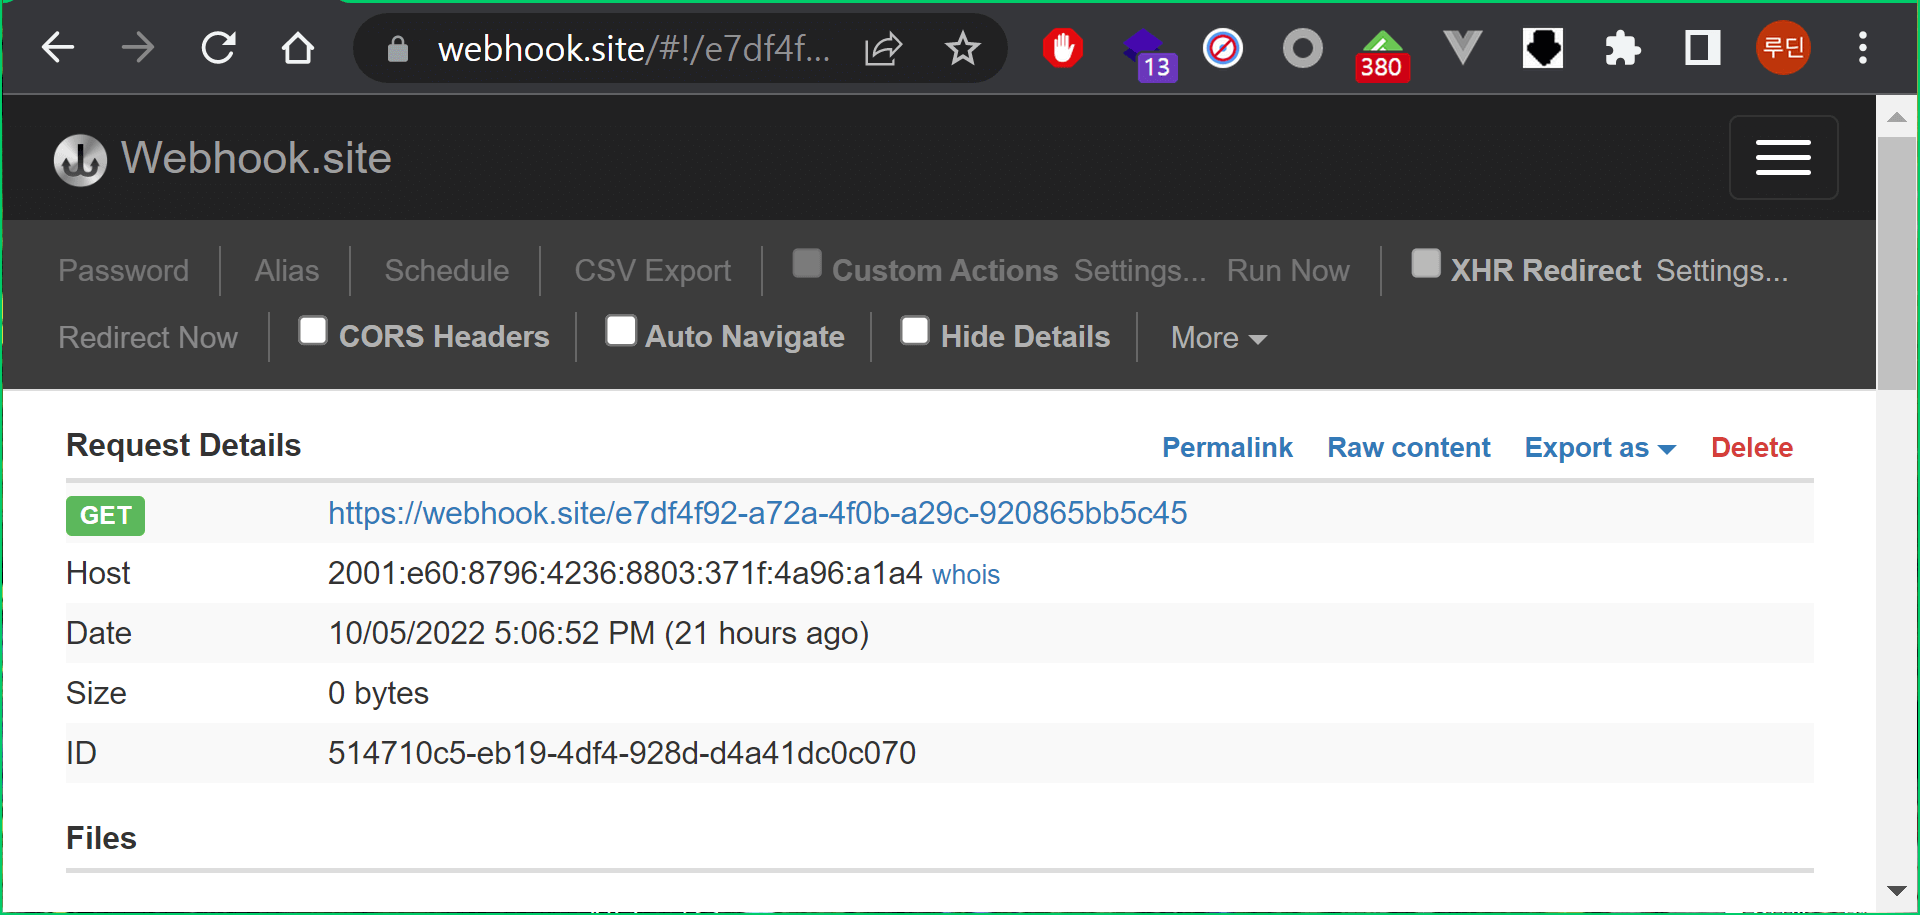Click the page scrollbar thumb

click(1896, 263)
